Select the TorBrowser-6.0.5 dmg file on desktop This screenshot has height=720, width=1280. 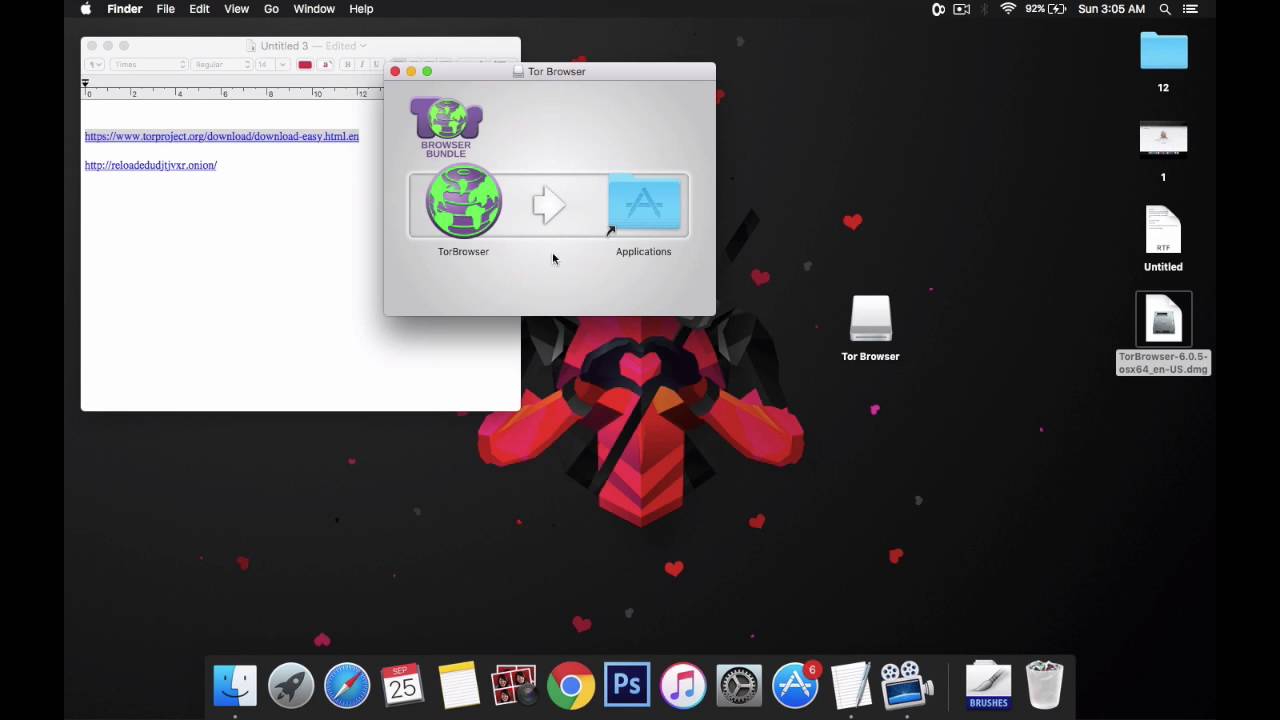coord(1163,320)
